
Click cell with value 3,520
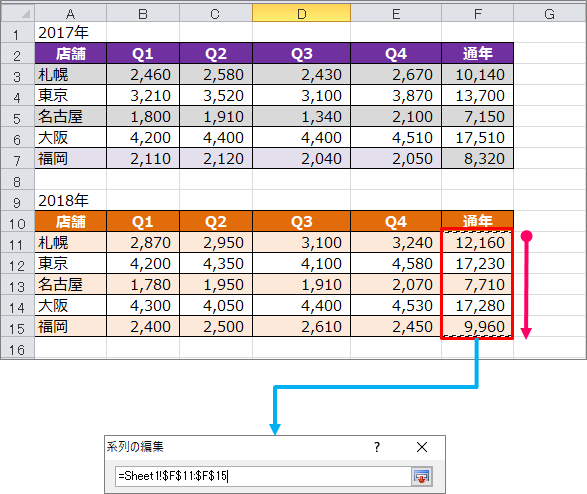click(x=216, y=95)
